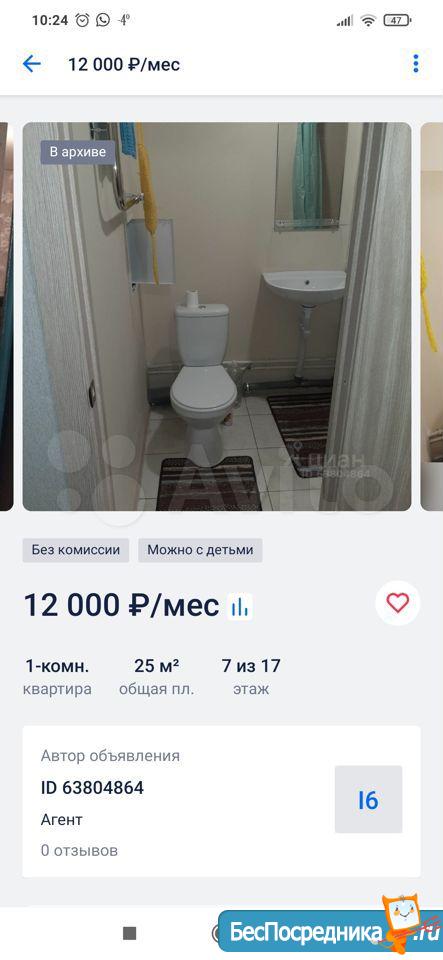The width and height of the screenshot is (443, 960).
Task: Tap the Android recent apps square button
Action: 130,932
